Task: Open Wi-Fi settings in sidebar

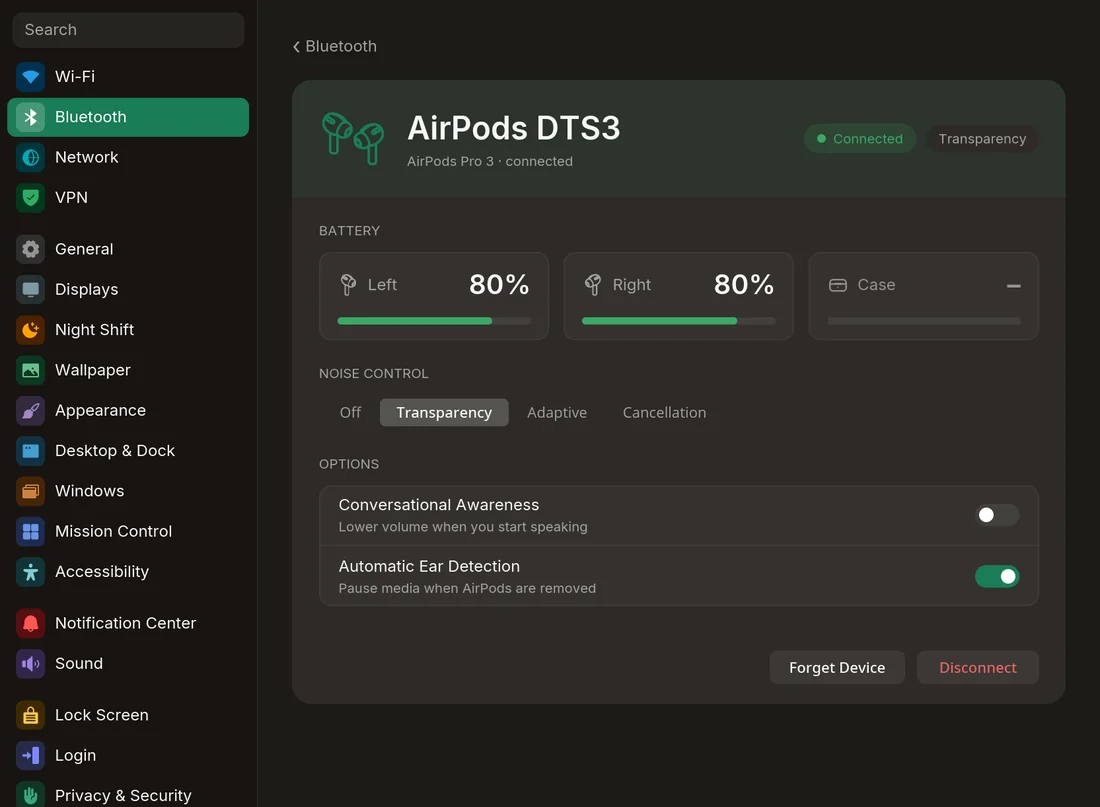Action: point(128,76)
